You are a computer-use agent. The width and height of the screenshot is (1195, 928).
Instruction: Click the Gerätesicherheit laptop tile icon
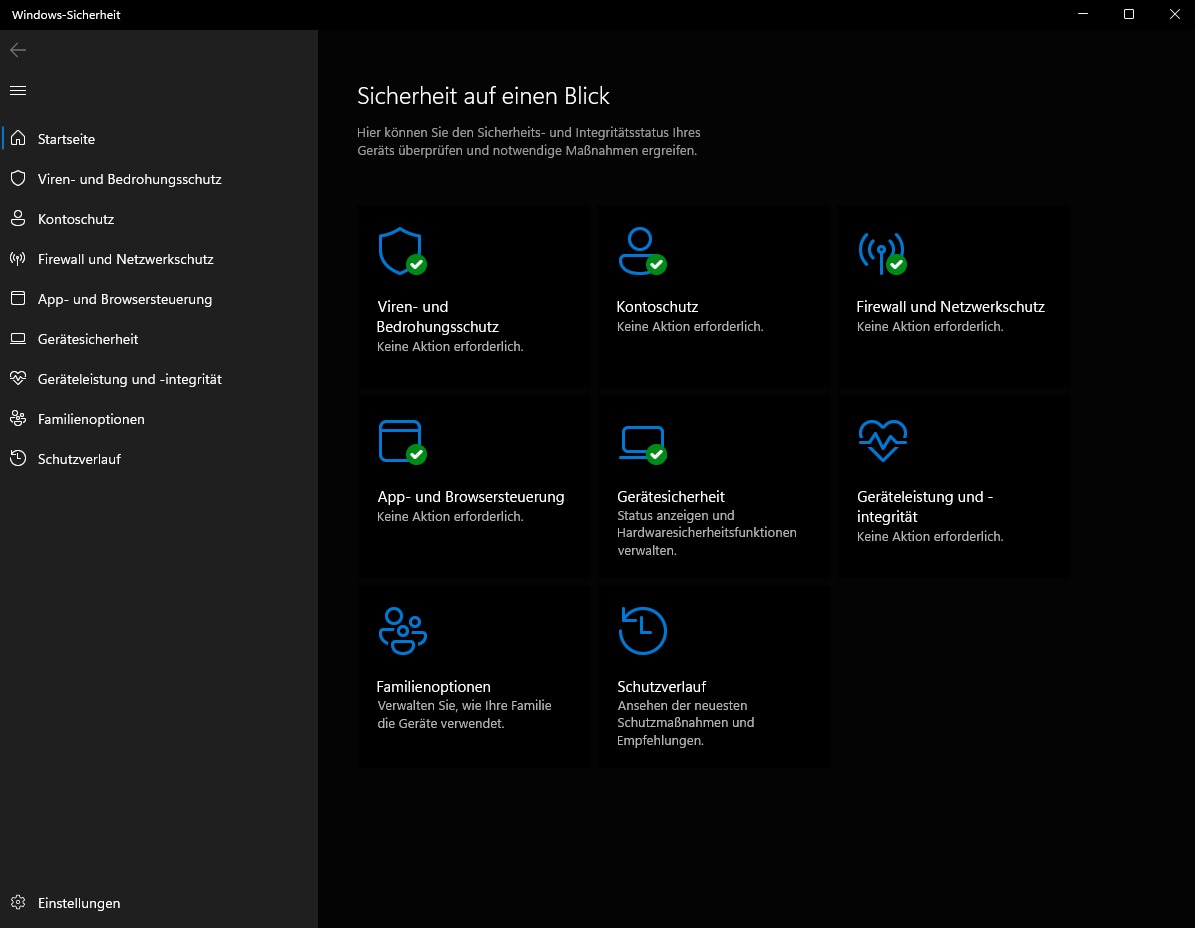pyautogui.click(x=640, y=441)
